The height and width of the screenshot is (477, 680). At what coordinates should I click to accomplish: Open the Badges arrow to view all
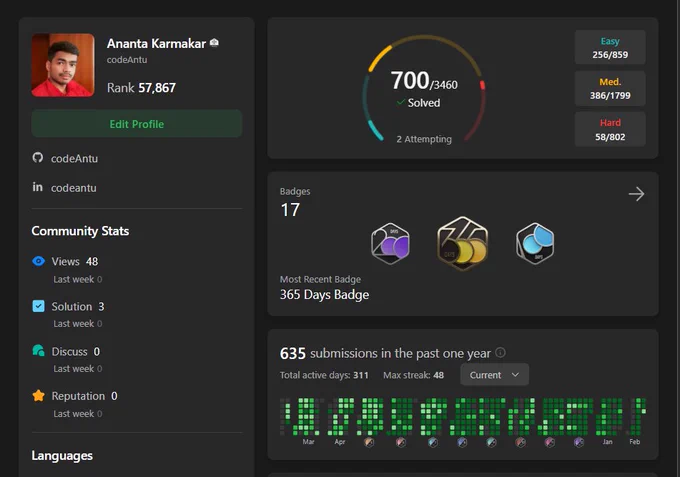636,194
